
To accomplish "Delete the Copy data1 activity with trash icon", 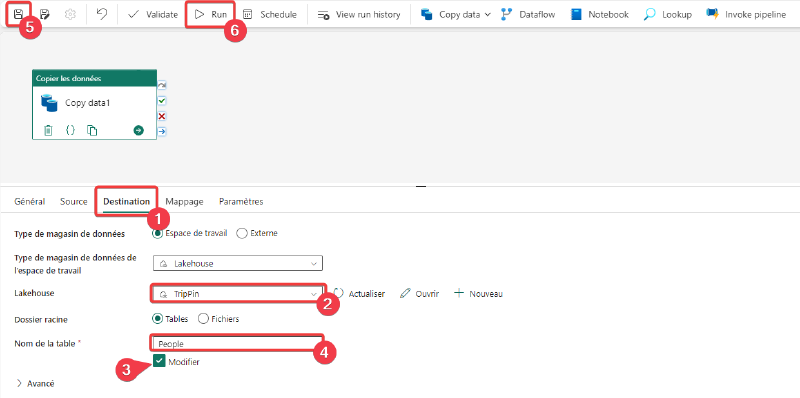I will coord(48,131).
